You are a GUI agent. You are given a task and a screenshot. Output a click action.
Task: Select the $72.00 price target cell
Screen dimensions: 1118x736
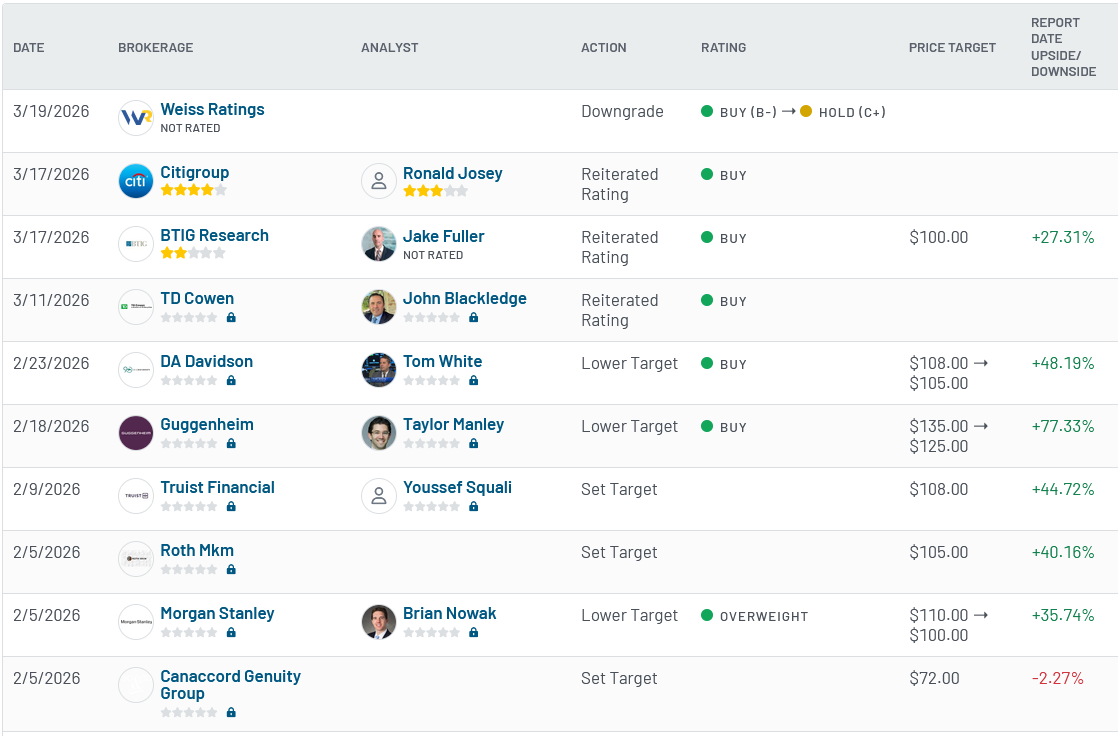click(934, 678)
